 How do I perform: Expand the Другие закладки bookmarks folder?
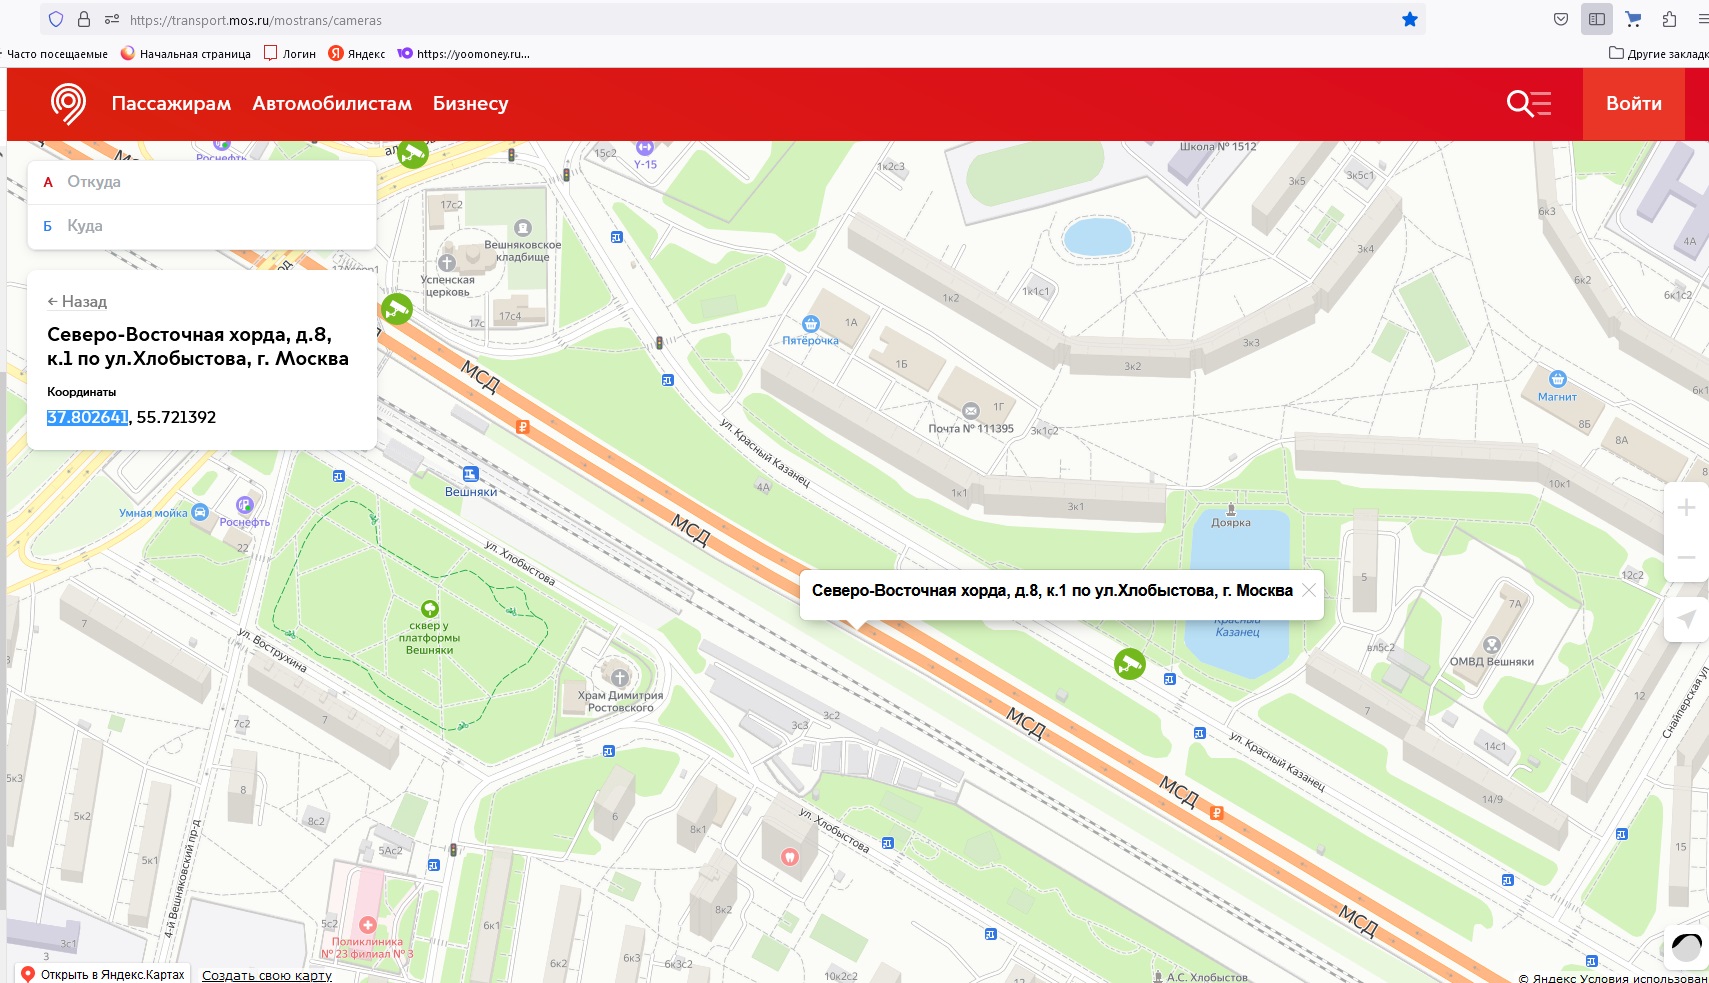point(1657,53)
